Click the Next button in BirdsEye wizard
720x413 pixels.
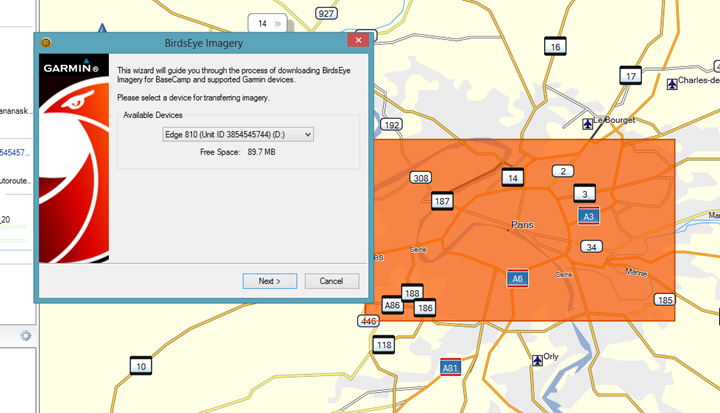[x=270, y=281]
